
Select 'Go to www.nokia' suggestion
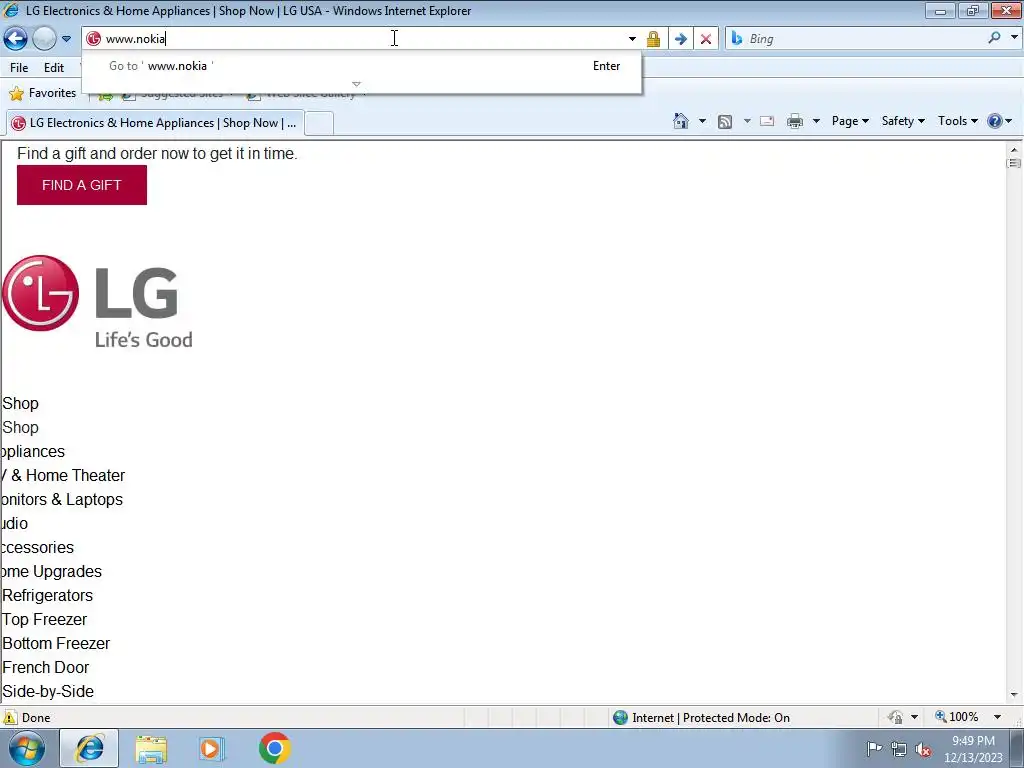(361, 66)
